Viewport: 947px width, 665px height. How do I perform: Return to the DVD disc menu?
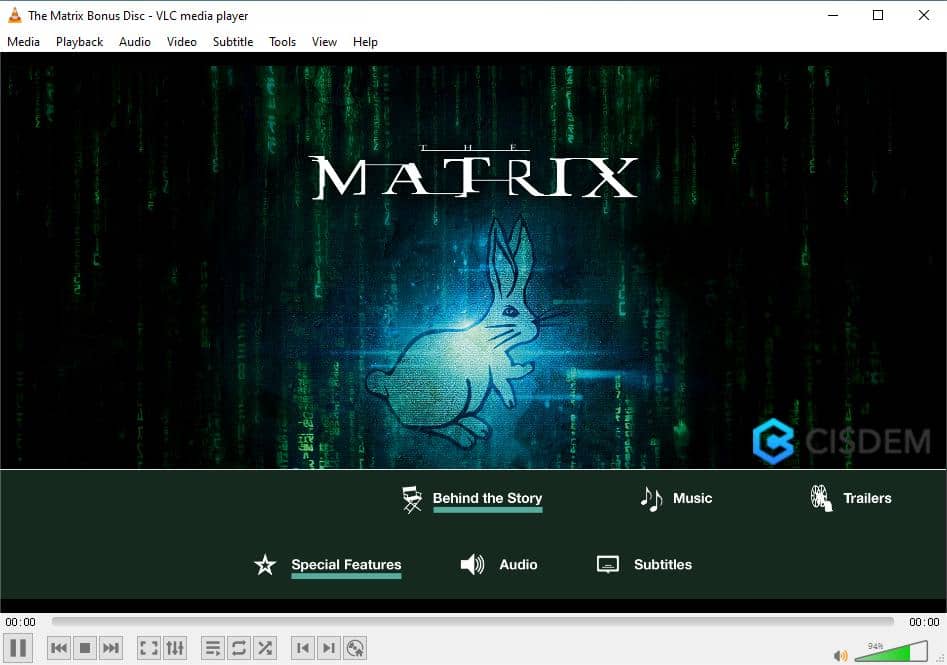pos(355,647)
